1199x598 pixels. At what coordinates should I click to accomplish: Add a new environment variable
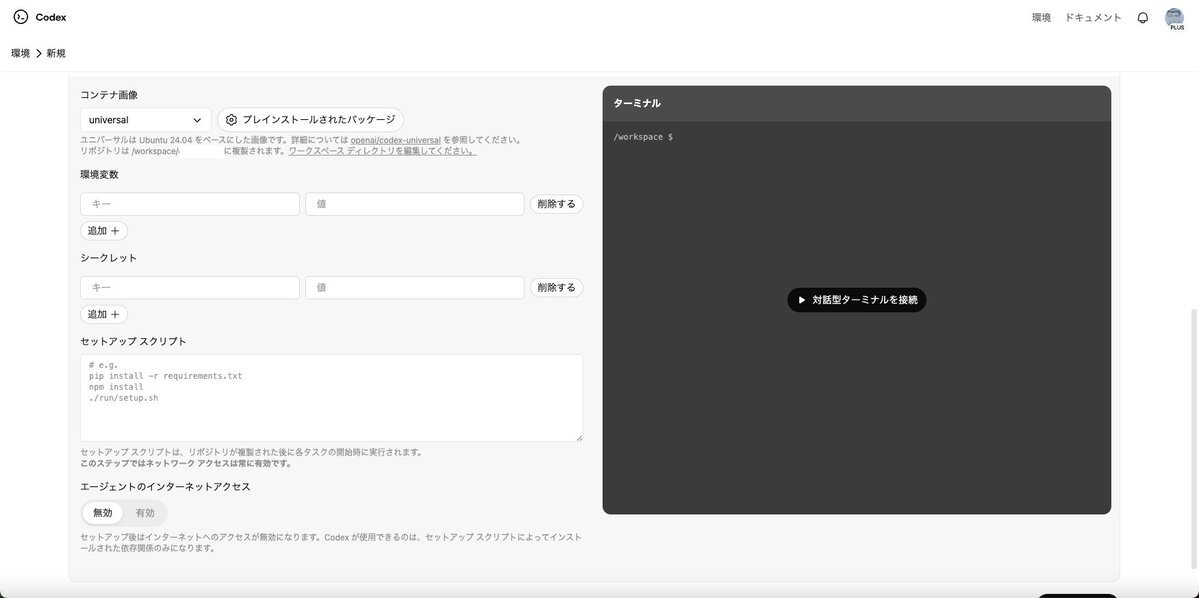104,231
